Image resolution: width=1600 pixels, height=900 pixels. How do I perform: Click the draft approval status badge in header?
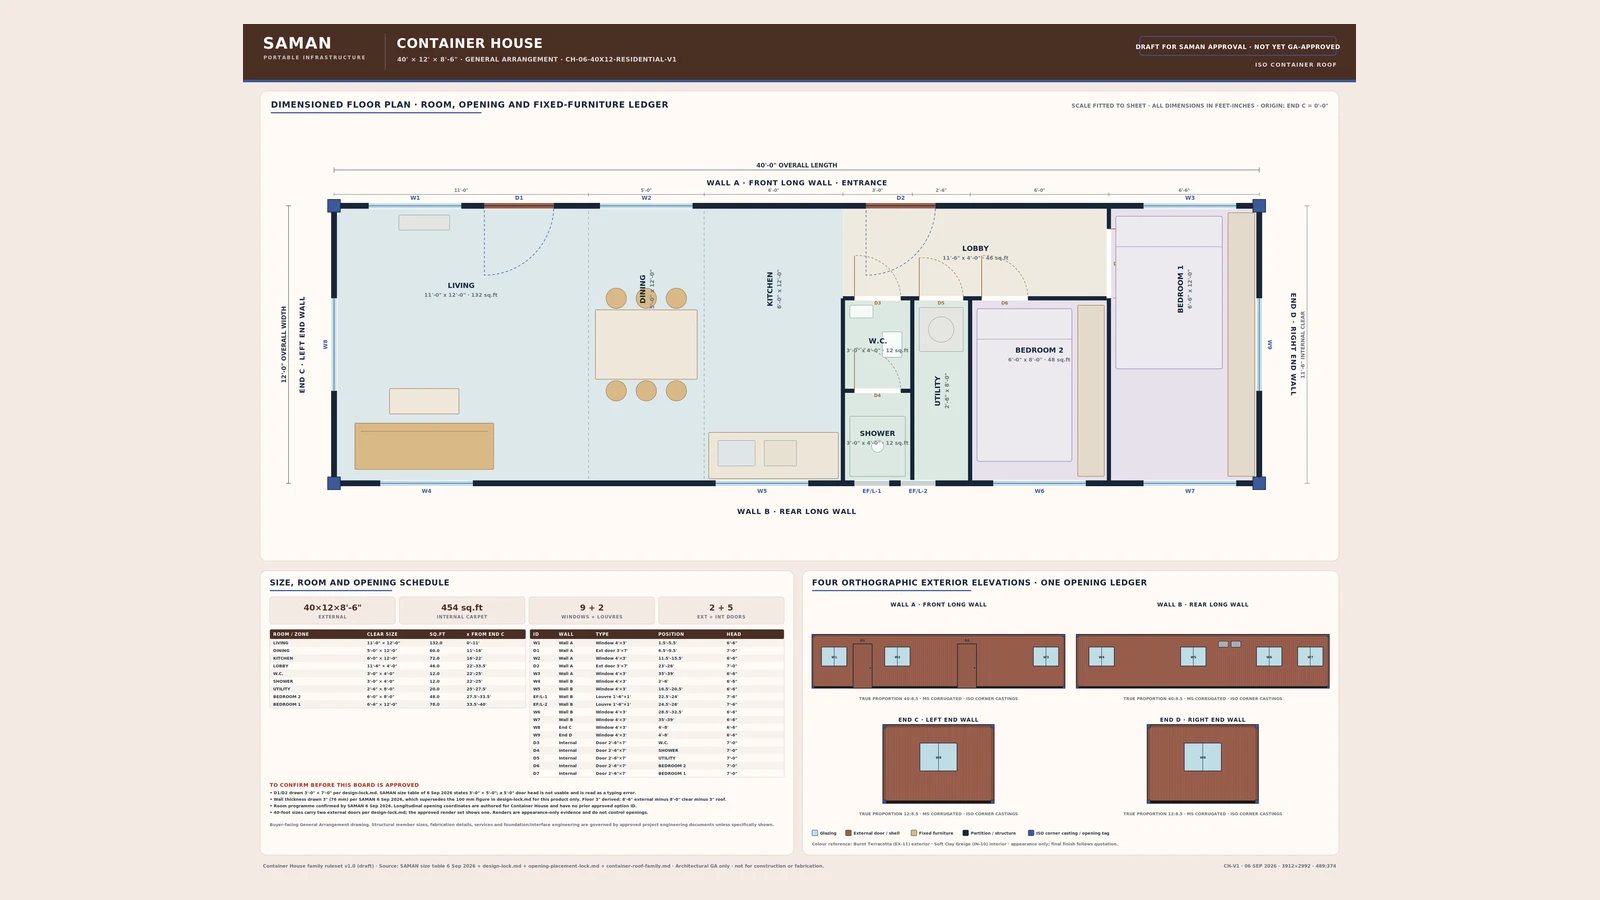pyautogui.click(x=1237, y=46)
